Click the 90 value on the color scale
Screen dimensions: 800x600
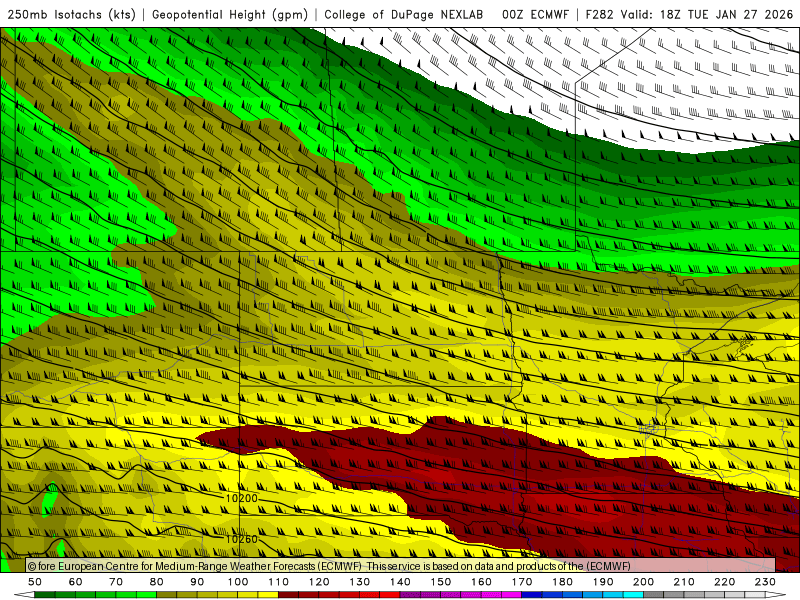pyautogui.click(x=197, y=582)
